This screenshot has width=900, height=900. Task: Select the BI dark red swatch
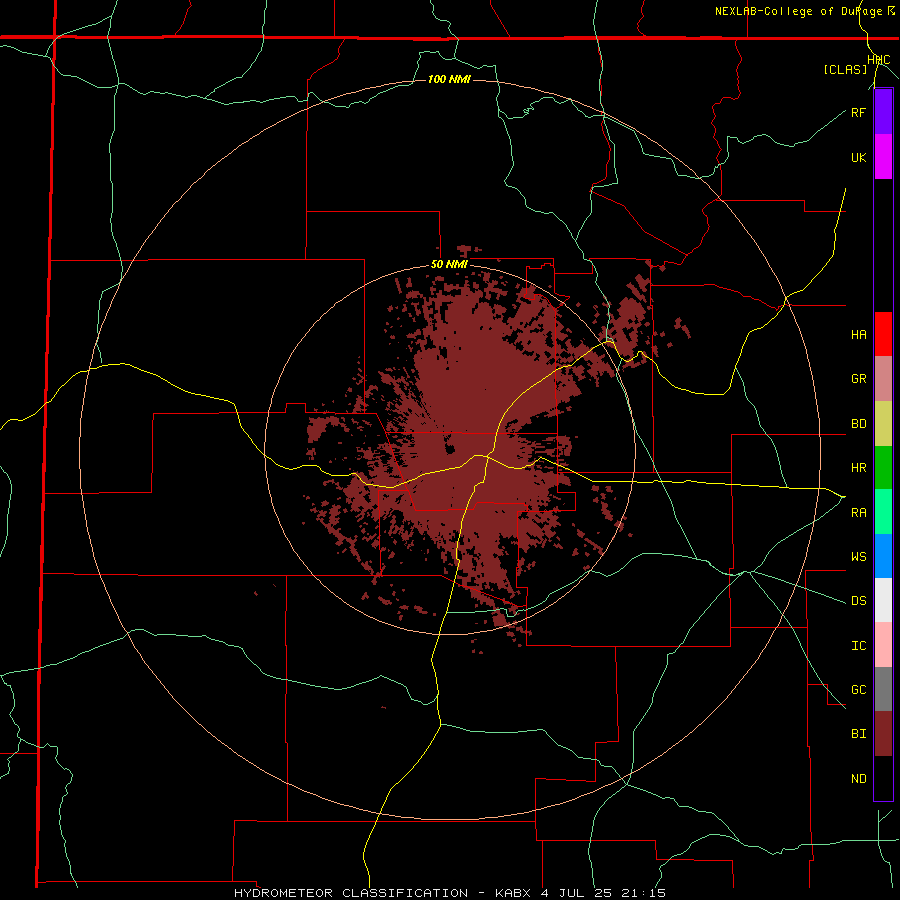(x=883, y=734)
